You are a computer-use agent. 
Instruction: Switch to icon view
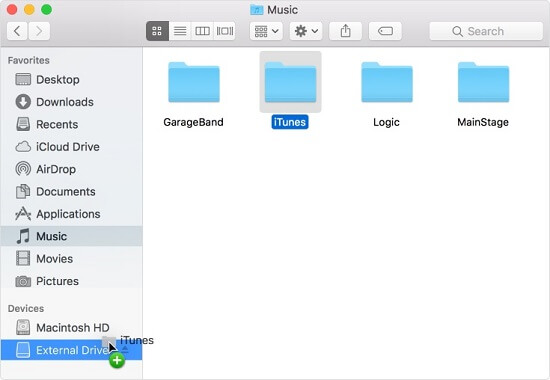pos(157,31)
